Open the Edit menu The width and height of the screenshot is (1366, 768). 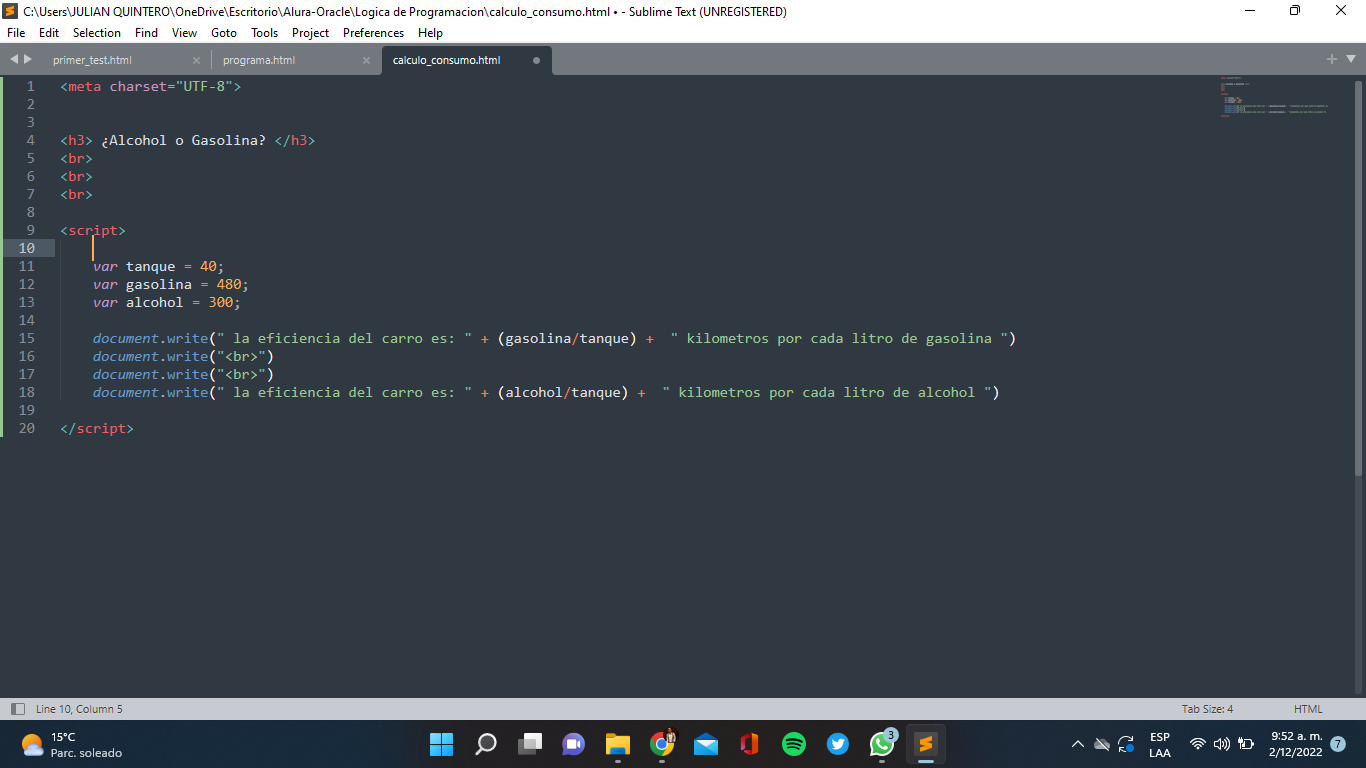click(x=49, y=33)
